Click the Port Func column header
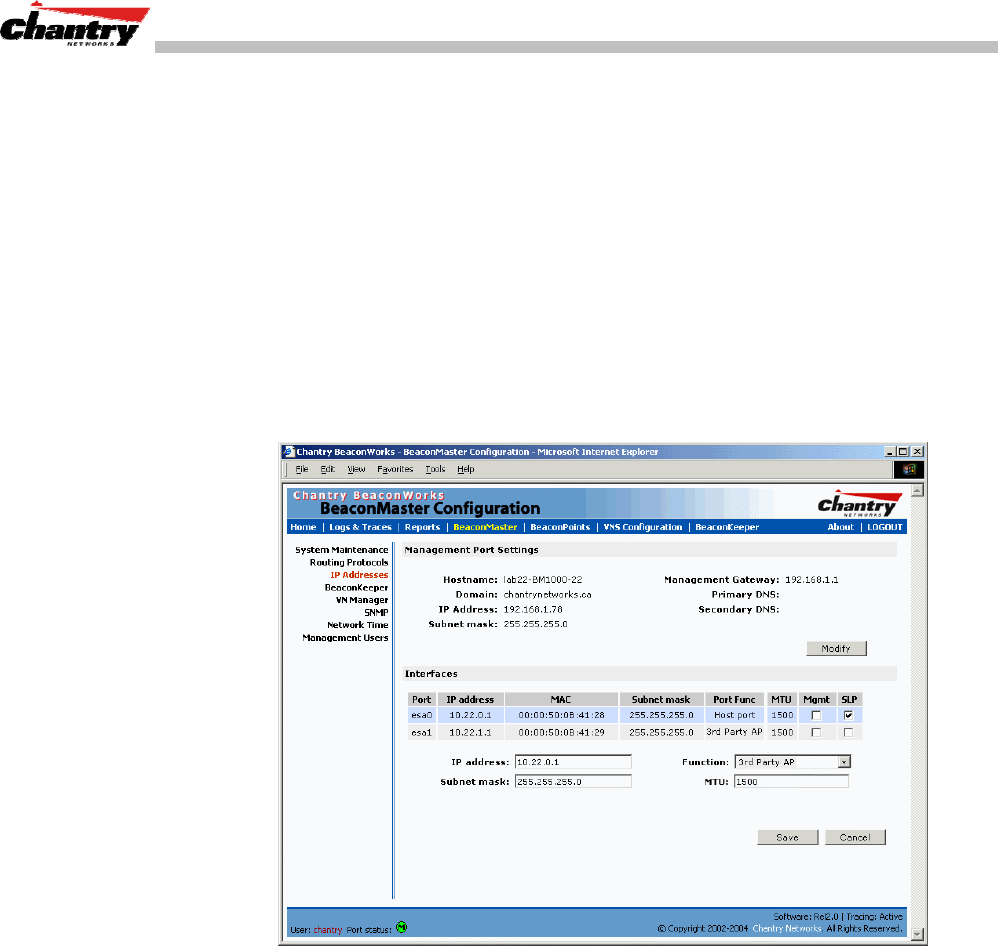This screenshot has height=946, width=998. (x=734, y=700)
